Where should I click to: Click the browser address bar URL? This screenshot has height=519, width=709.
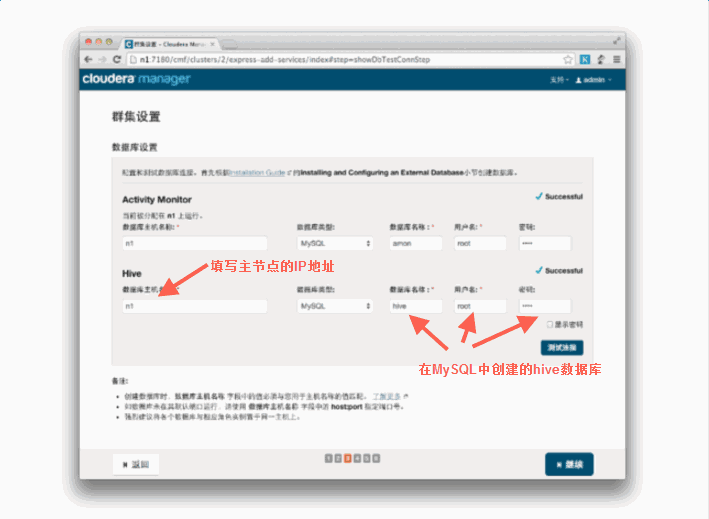pos(285,60)
